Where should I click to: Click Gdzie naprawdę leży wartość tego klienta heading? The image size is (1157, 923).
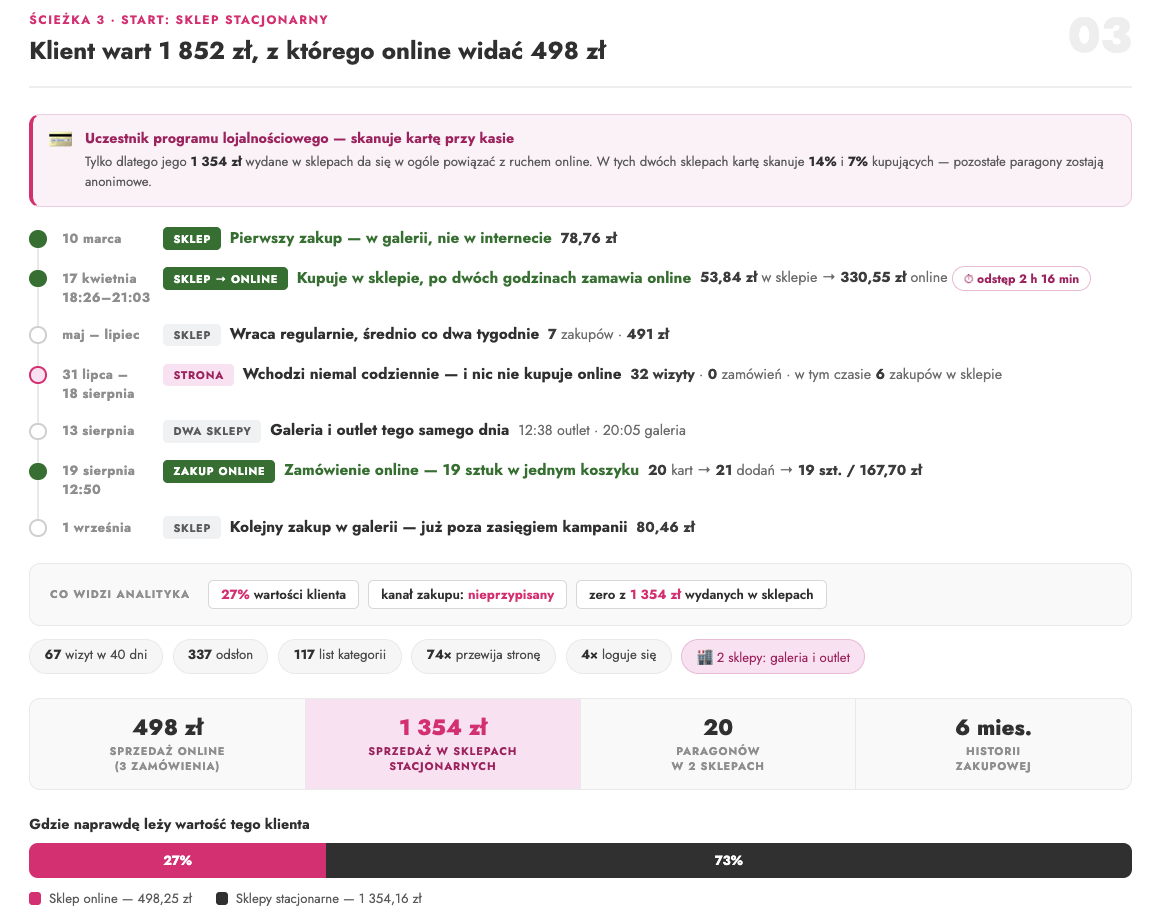tap(169, 824)
